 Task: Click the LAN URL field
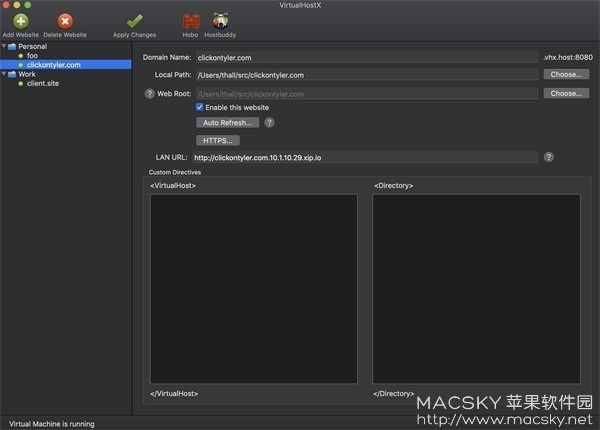[365, 157]
